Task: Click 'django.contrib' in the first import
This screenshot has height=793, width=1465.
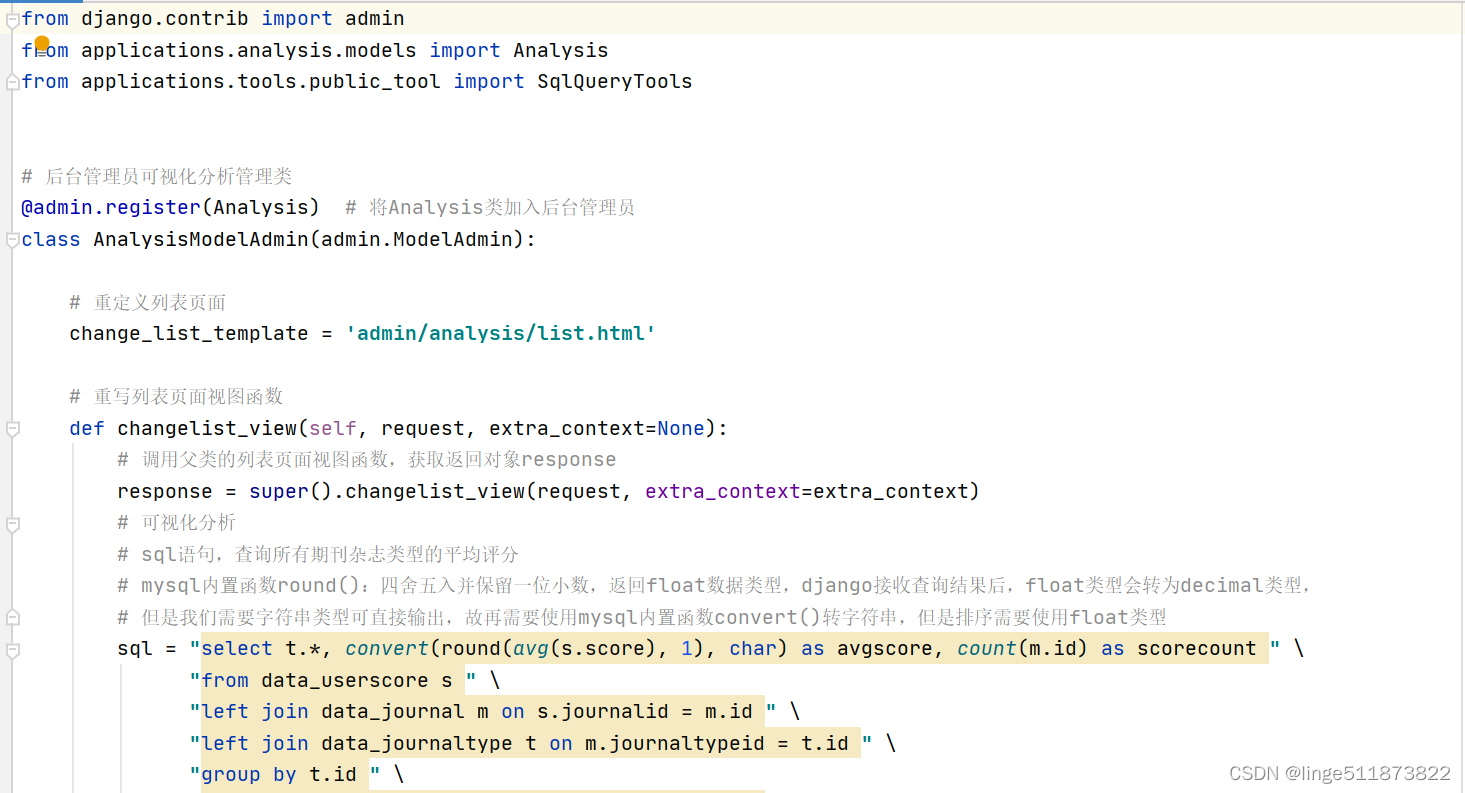Action: [x=165, y=18]
